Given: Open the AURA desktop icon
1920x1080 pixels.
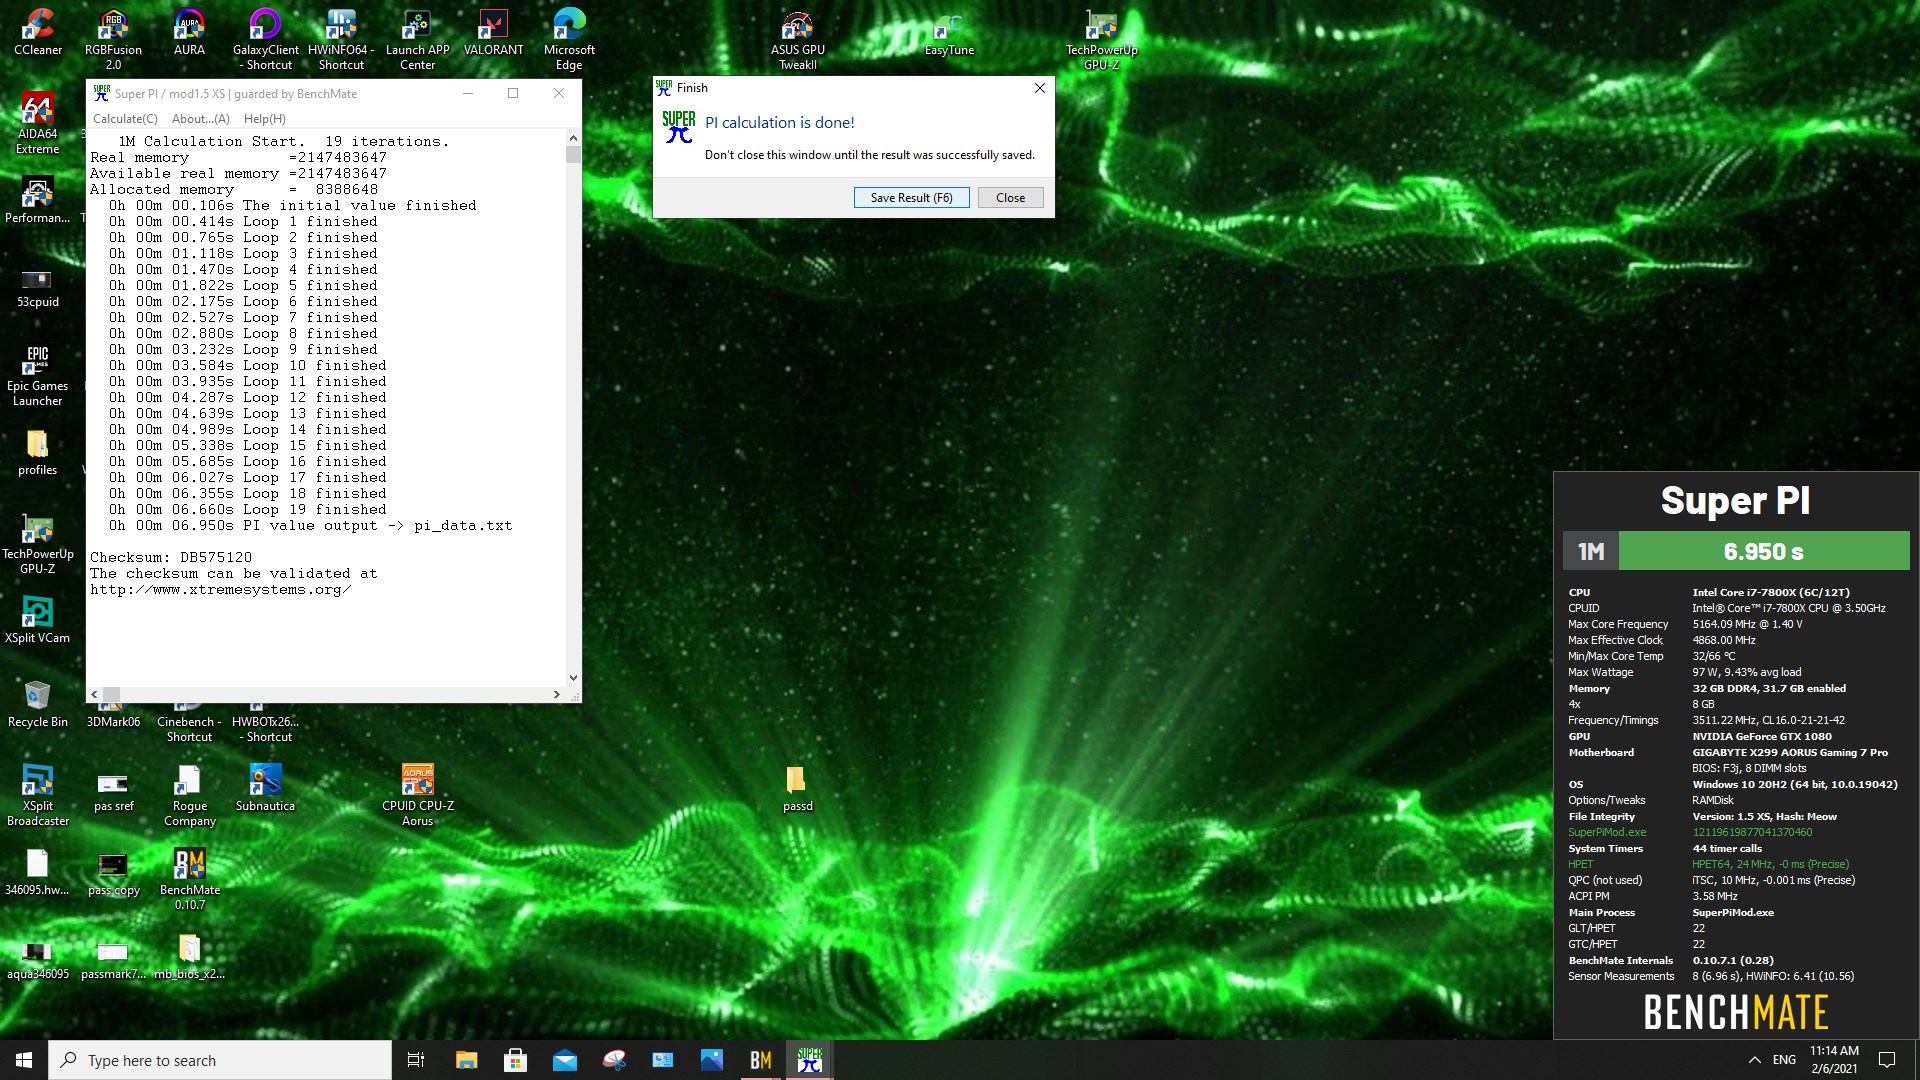Looking at the screenshot, I should coord(189,32).
